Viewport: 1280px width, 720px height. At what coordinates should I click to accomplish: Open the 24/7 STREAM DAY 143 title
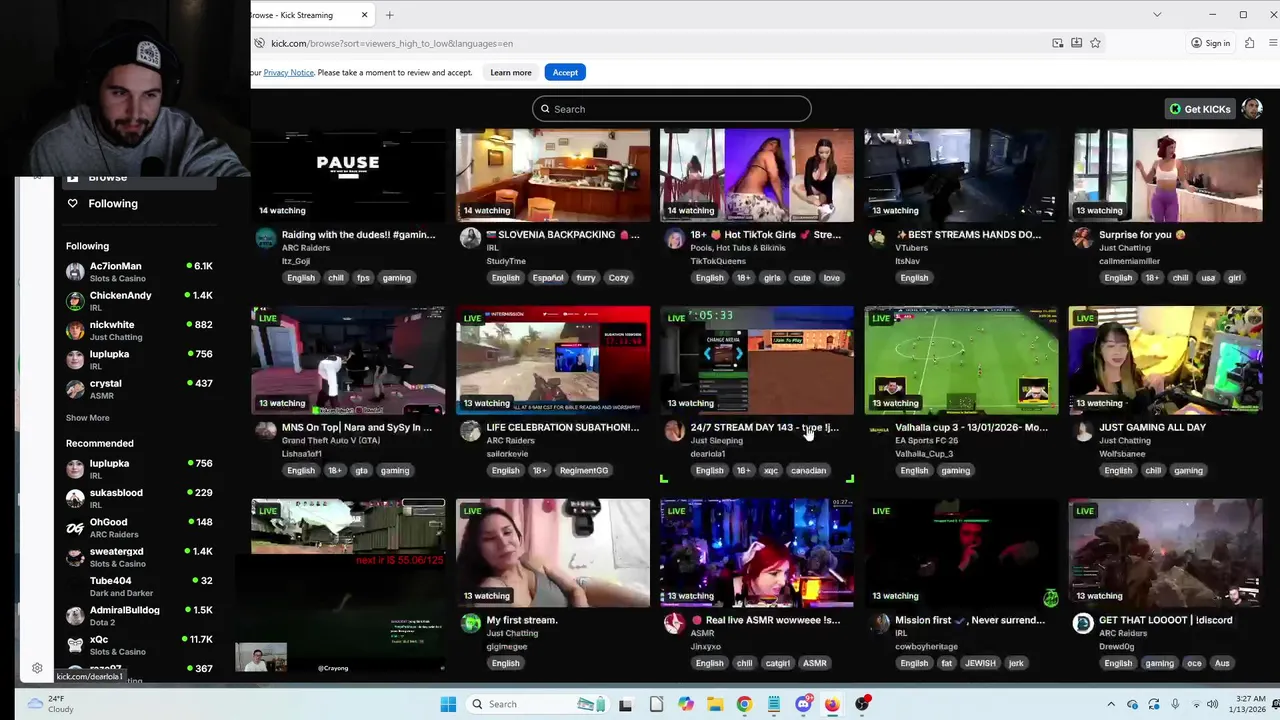[764, 427]
